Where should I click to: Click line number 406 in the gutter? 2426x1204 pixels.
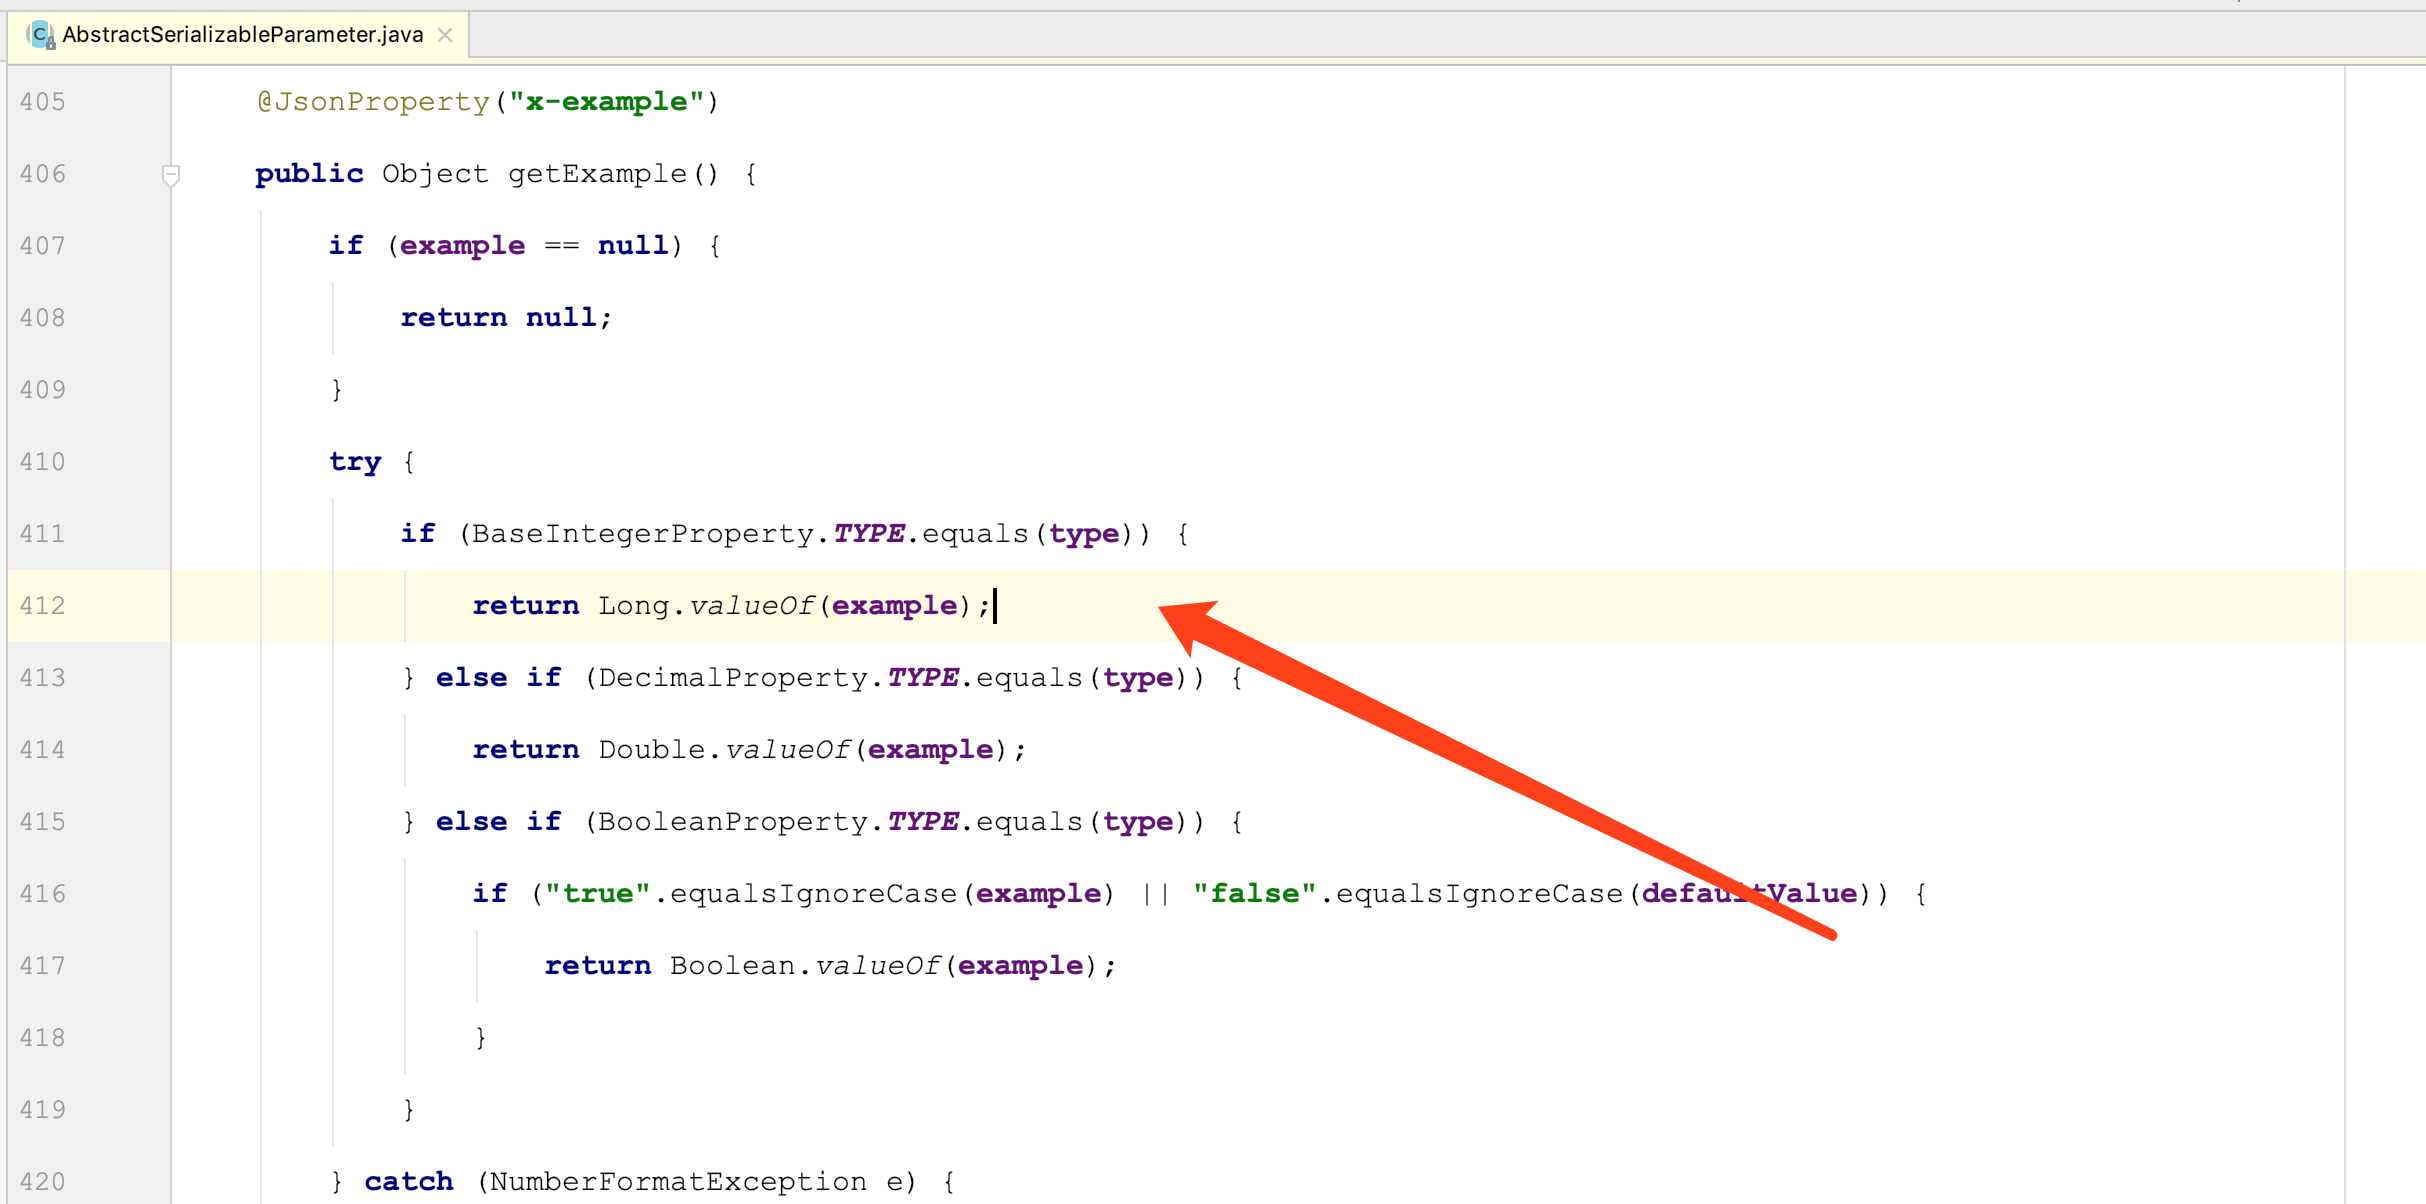[43, 174]
